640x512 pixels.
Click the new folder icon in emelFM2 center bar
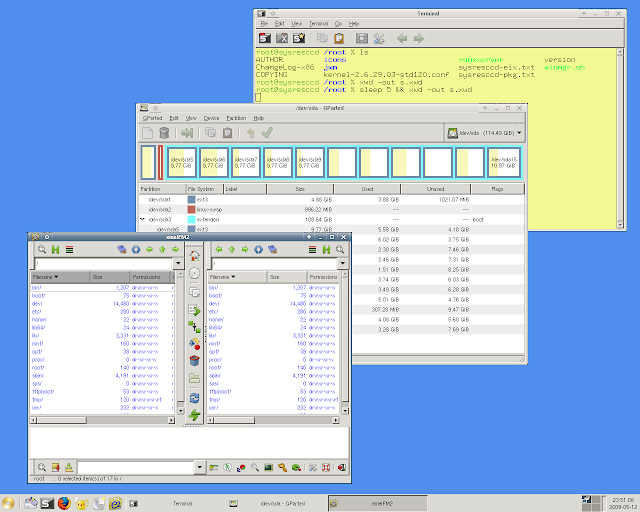point(195,378)
